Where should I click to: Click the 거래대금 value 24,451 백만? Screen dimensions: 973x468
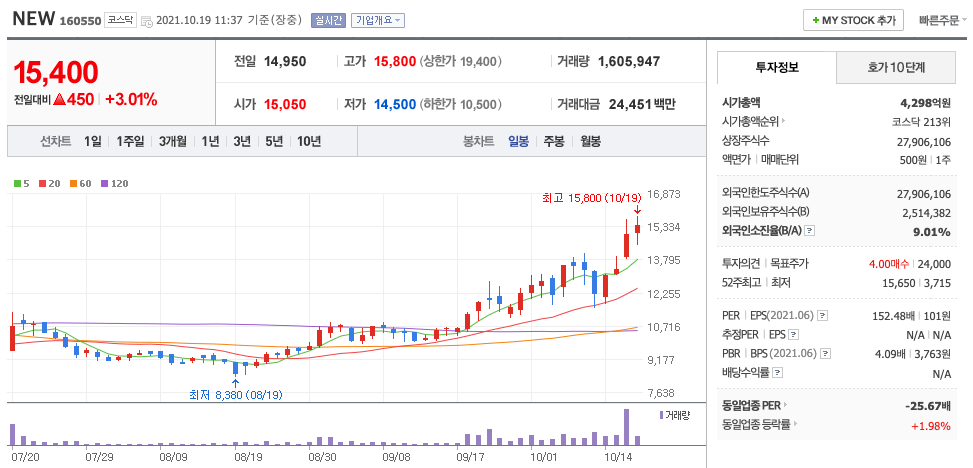[x=642, y=104]
